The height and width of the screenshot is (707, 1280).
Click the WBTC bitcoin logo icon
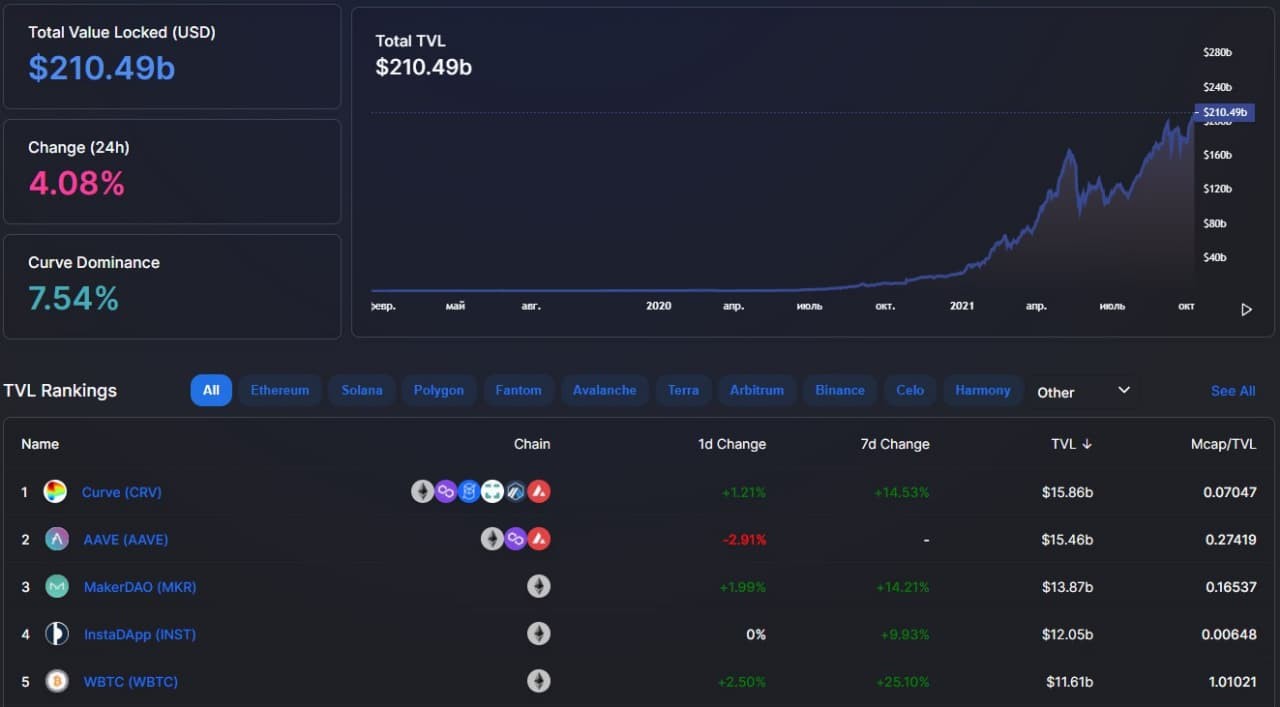pyautogui.click(x=57, y=682)
